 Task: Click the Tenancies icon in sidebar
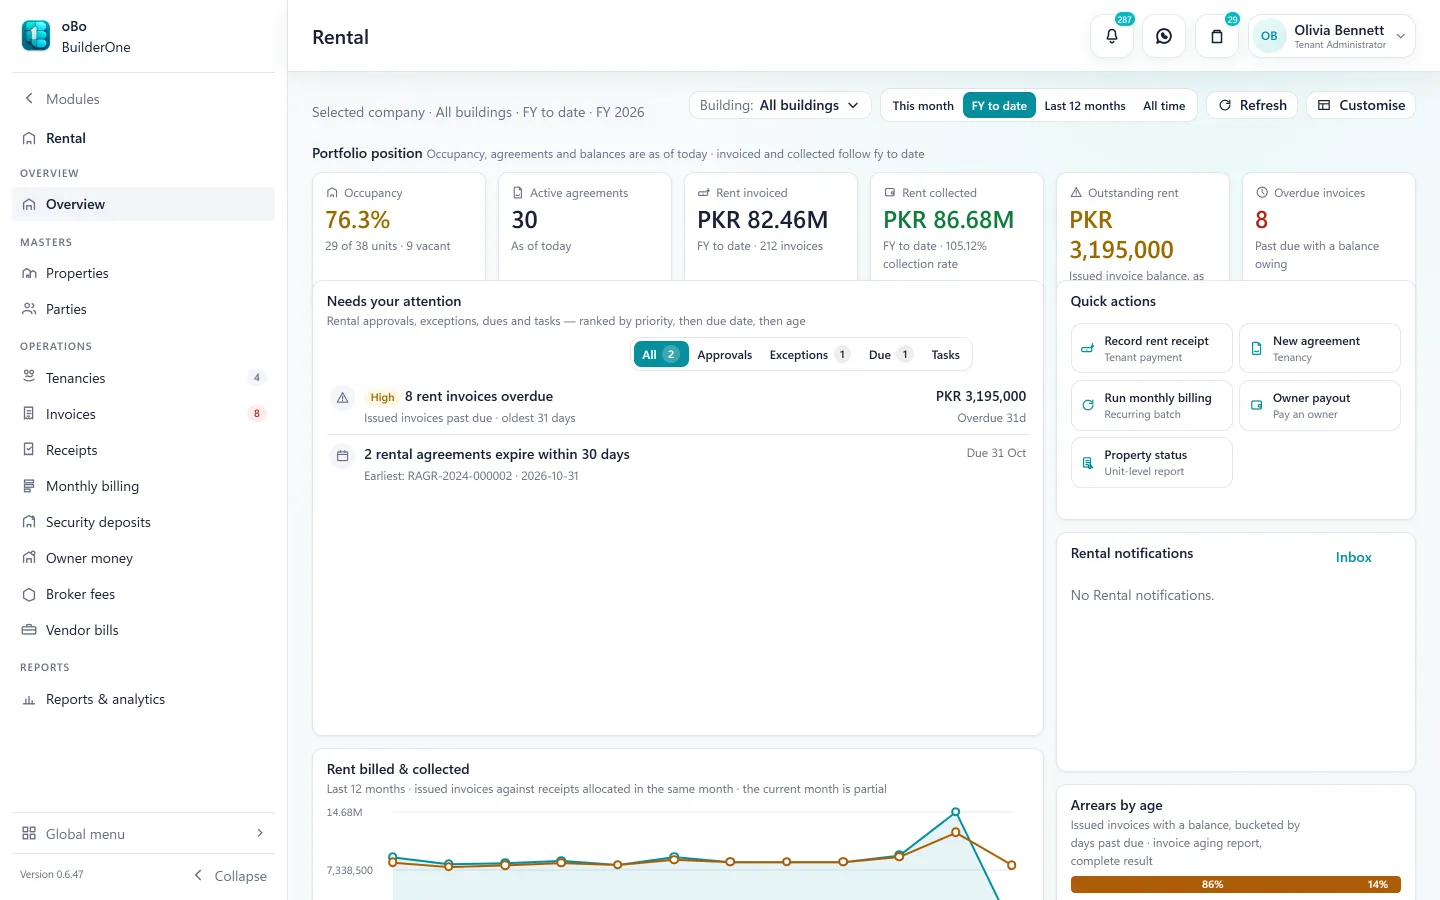tap(29, 377)
